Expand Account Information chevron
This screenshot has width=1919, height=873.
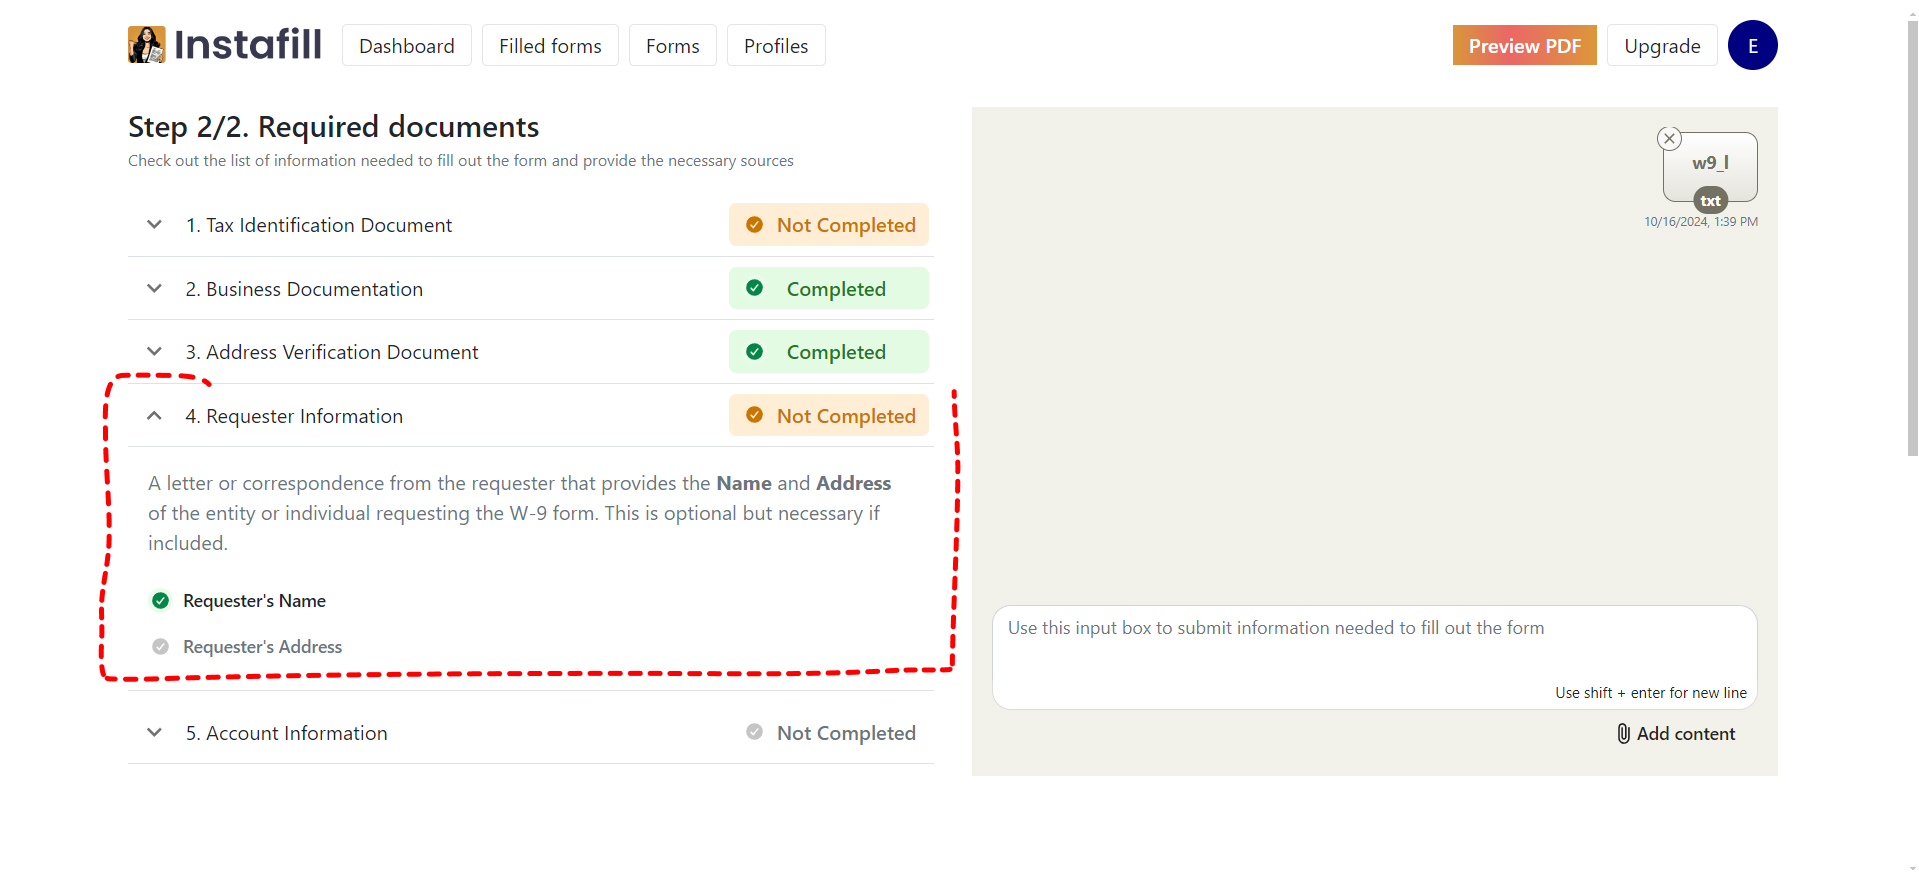154,733
